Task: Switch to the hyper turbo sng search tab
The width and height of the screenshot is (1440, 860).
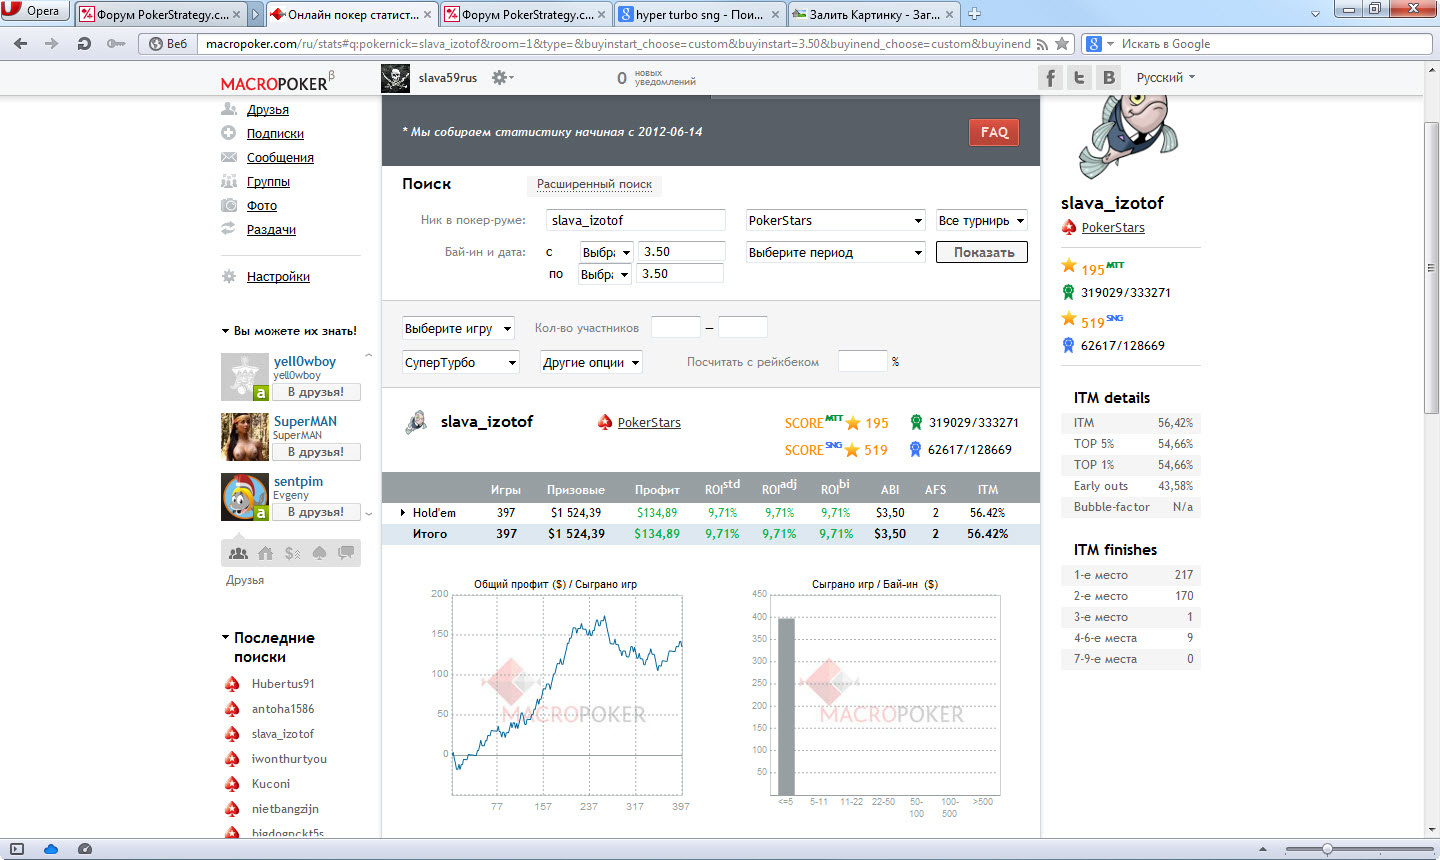Action: 698,14
